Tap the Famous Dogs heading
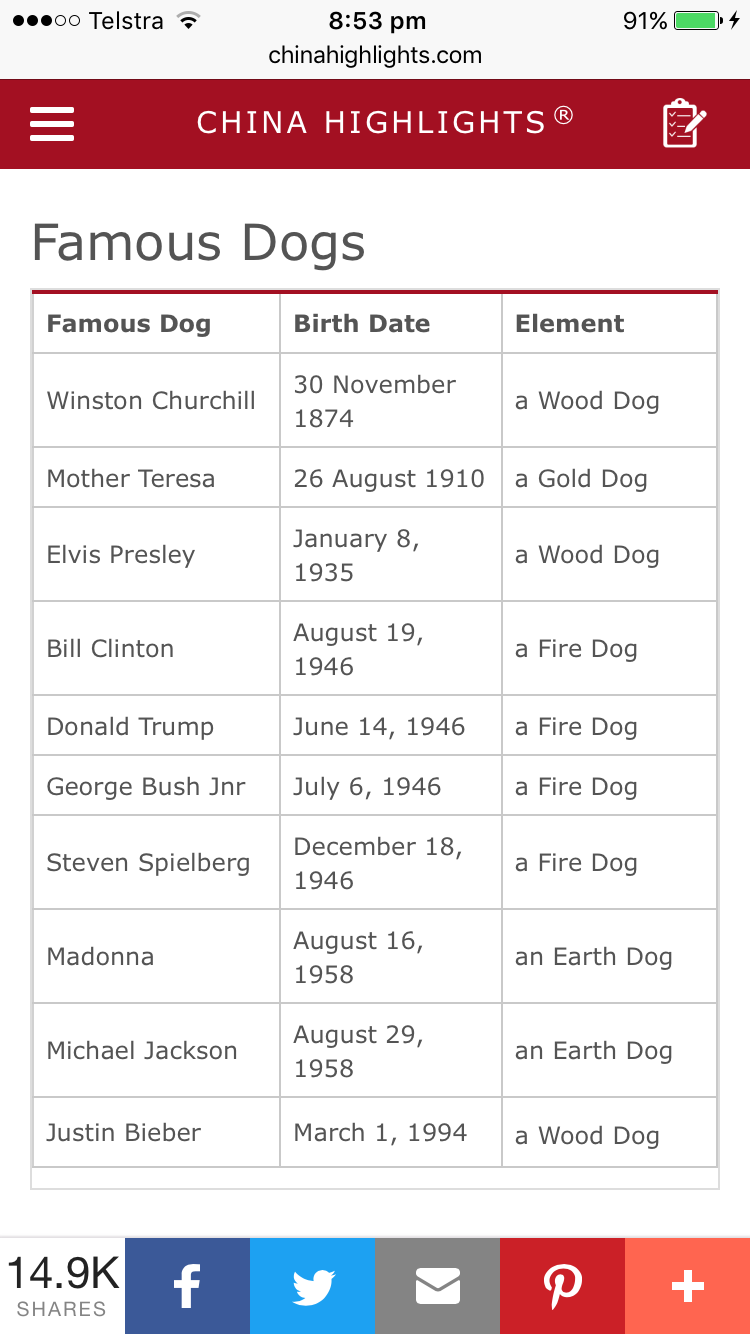 (x=198, y=243)
